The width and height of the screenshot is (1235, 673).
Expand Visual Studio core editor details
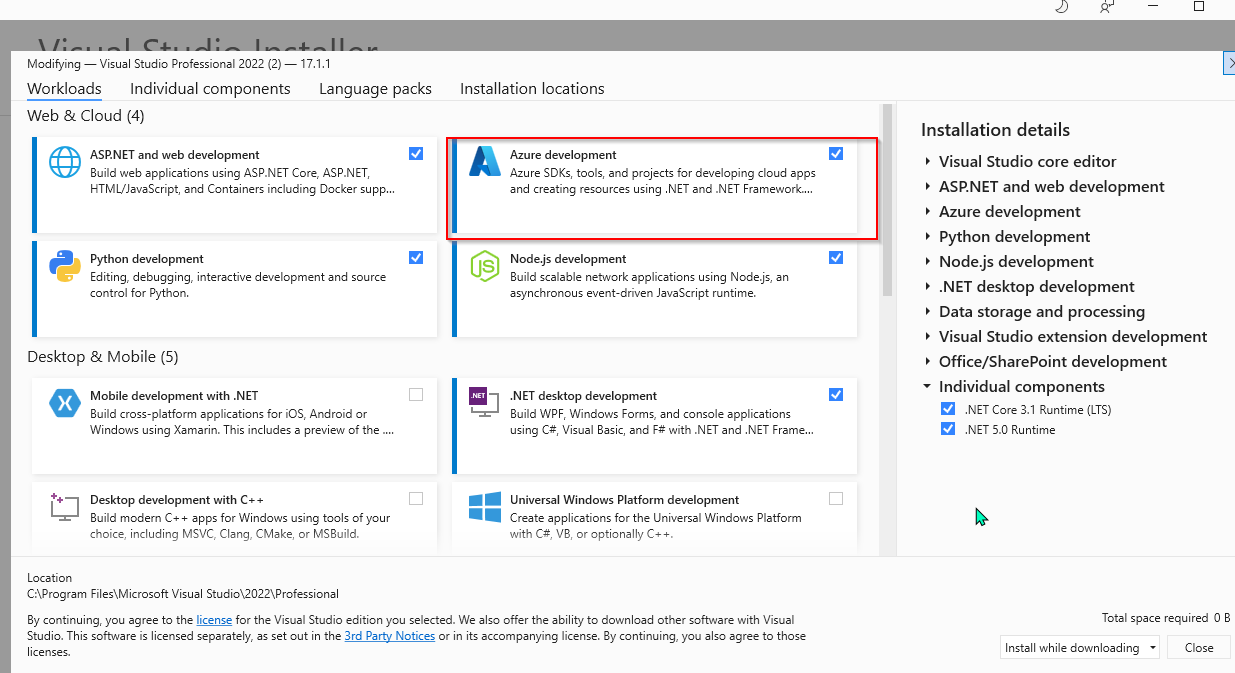[x=928, y=162]
